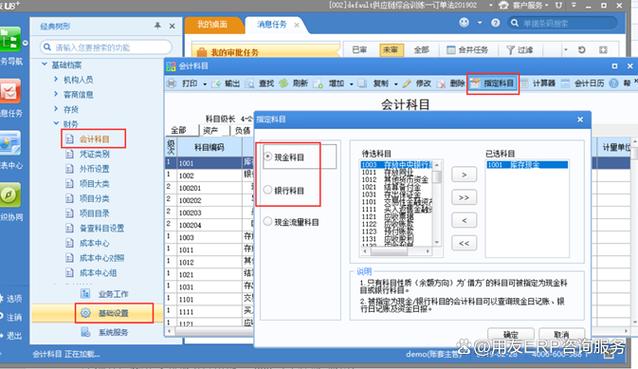Click the expand icon right of message refresh

point(603,50)
